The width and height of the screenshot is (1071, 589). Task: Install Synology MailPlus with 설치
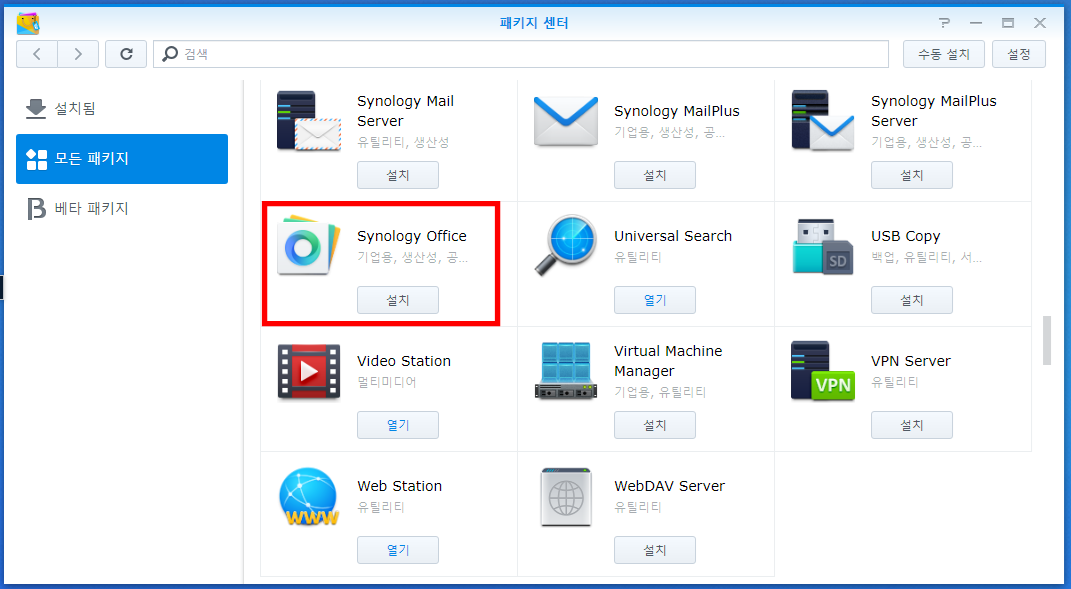tap(654, 175)
